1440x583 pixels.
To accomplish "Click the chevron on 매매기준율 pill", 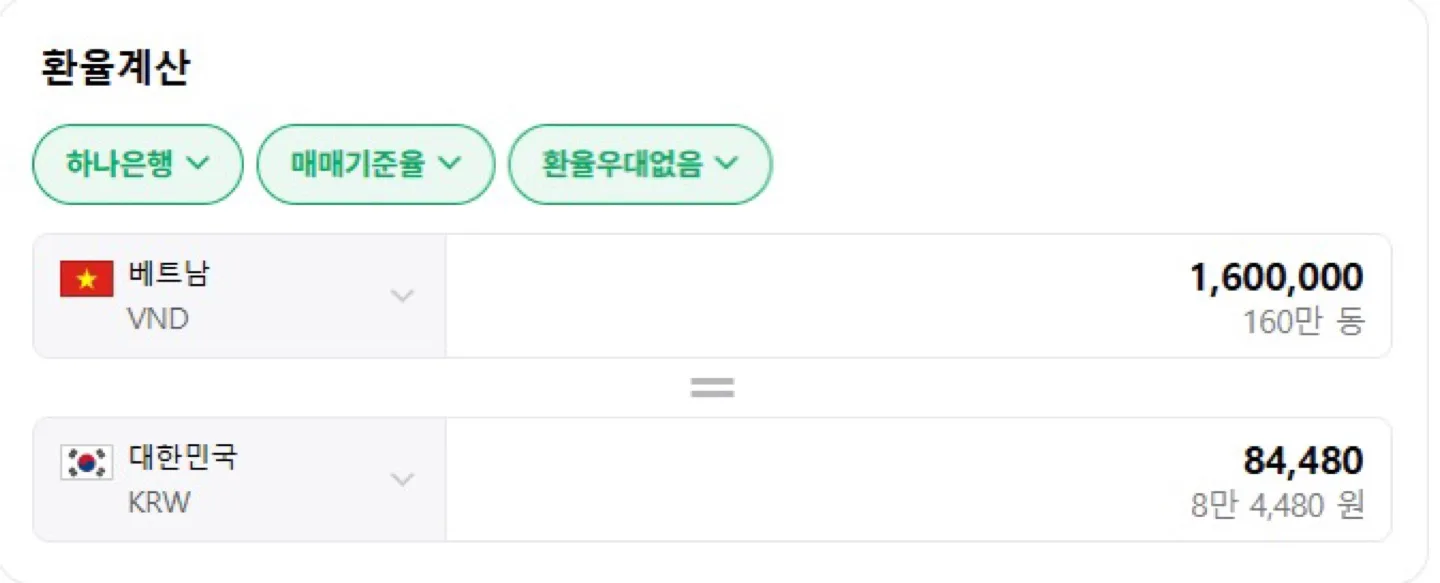I will point(450,163).
